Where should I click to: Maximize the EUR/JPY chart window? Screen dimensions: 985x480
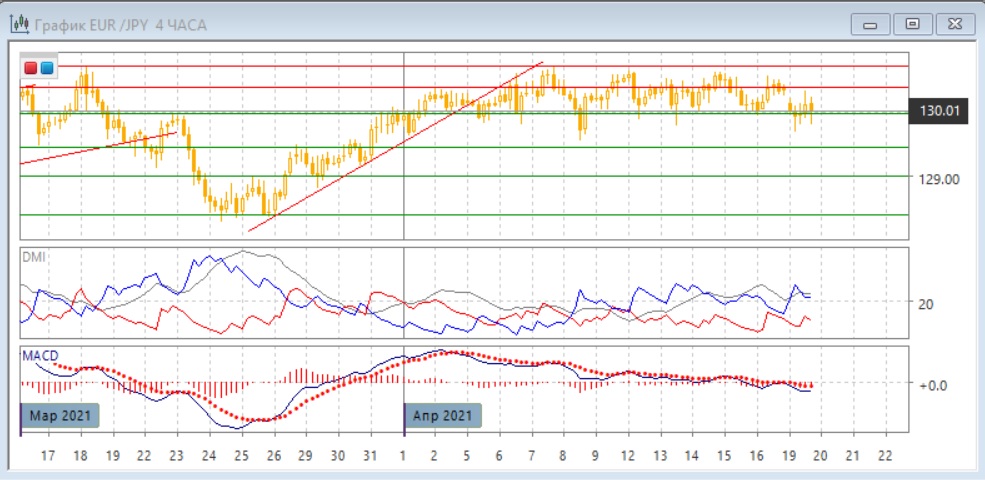click(x=911, y=23)
